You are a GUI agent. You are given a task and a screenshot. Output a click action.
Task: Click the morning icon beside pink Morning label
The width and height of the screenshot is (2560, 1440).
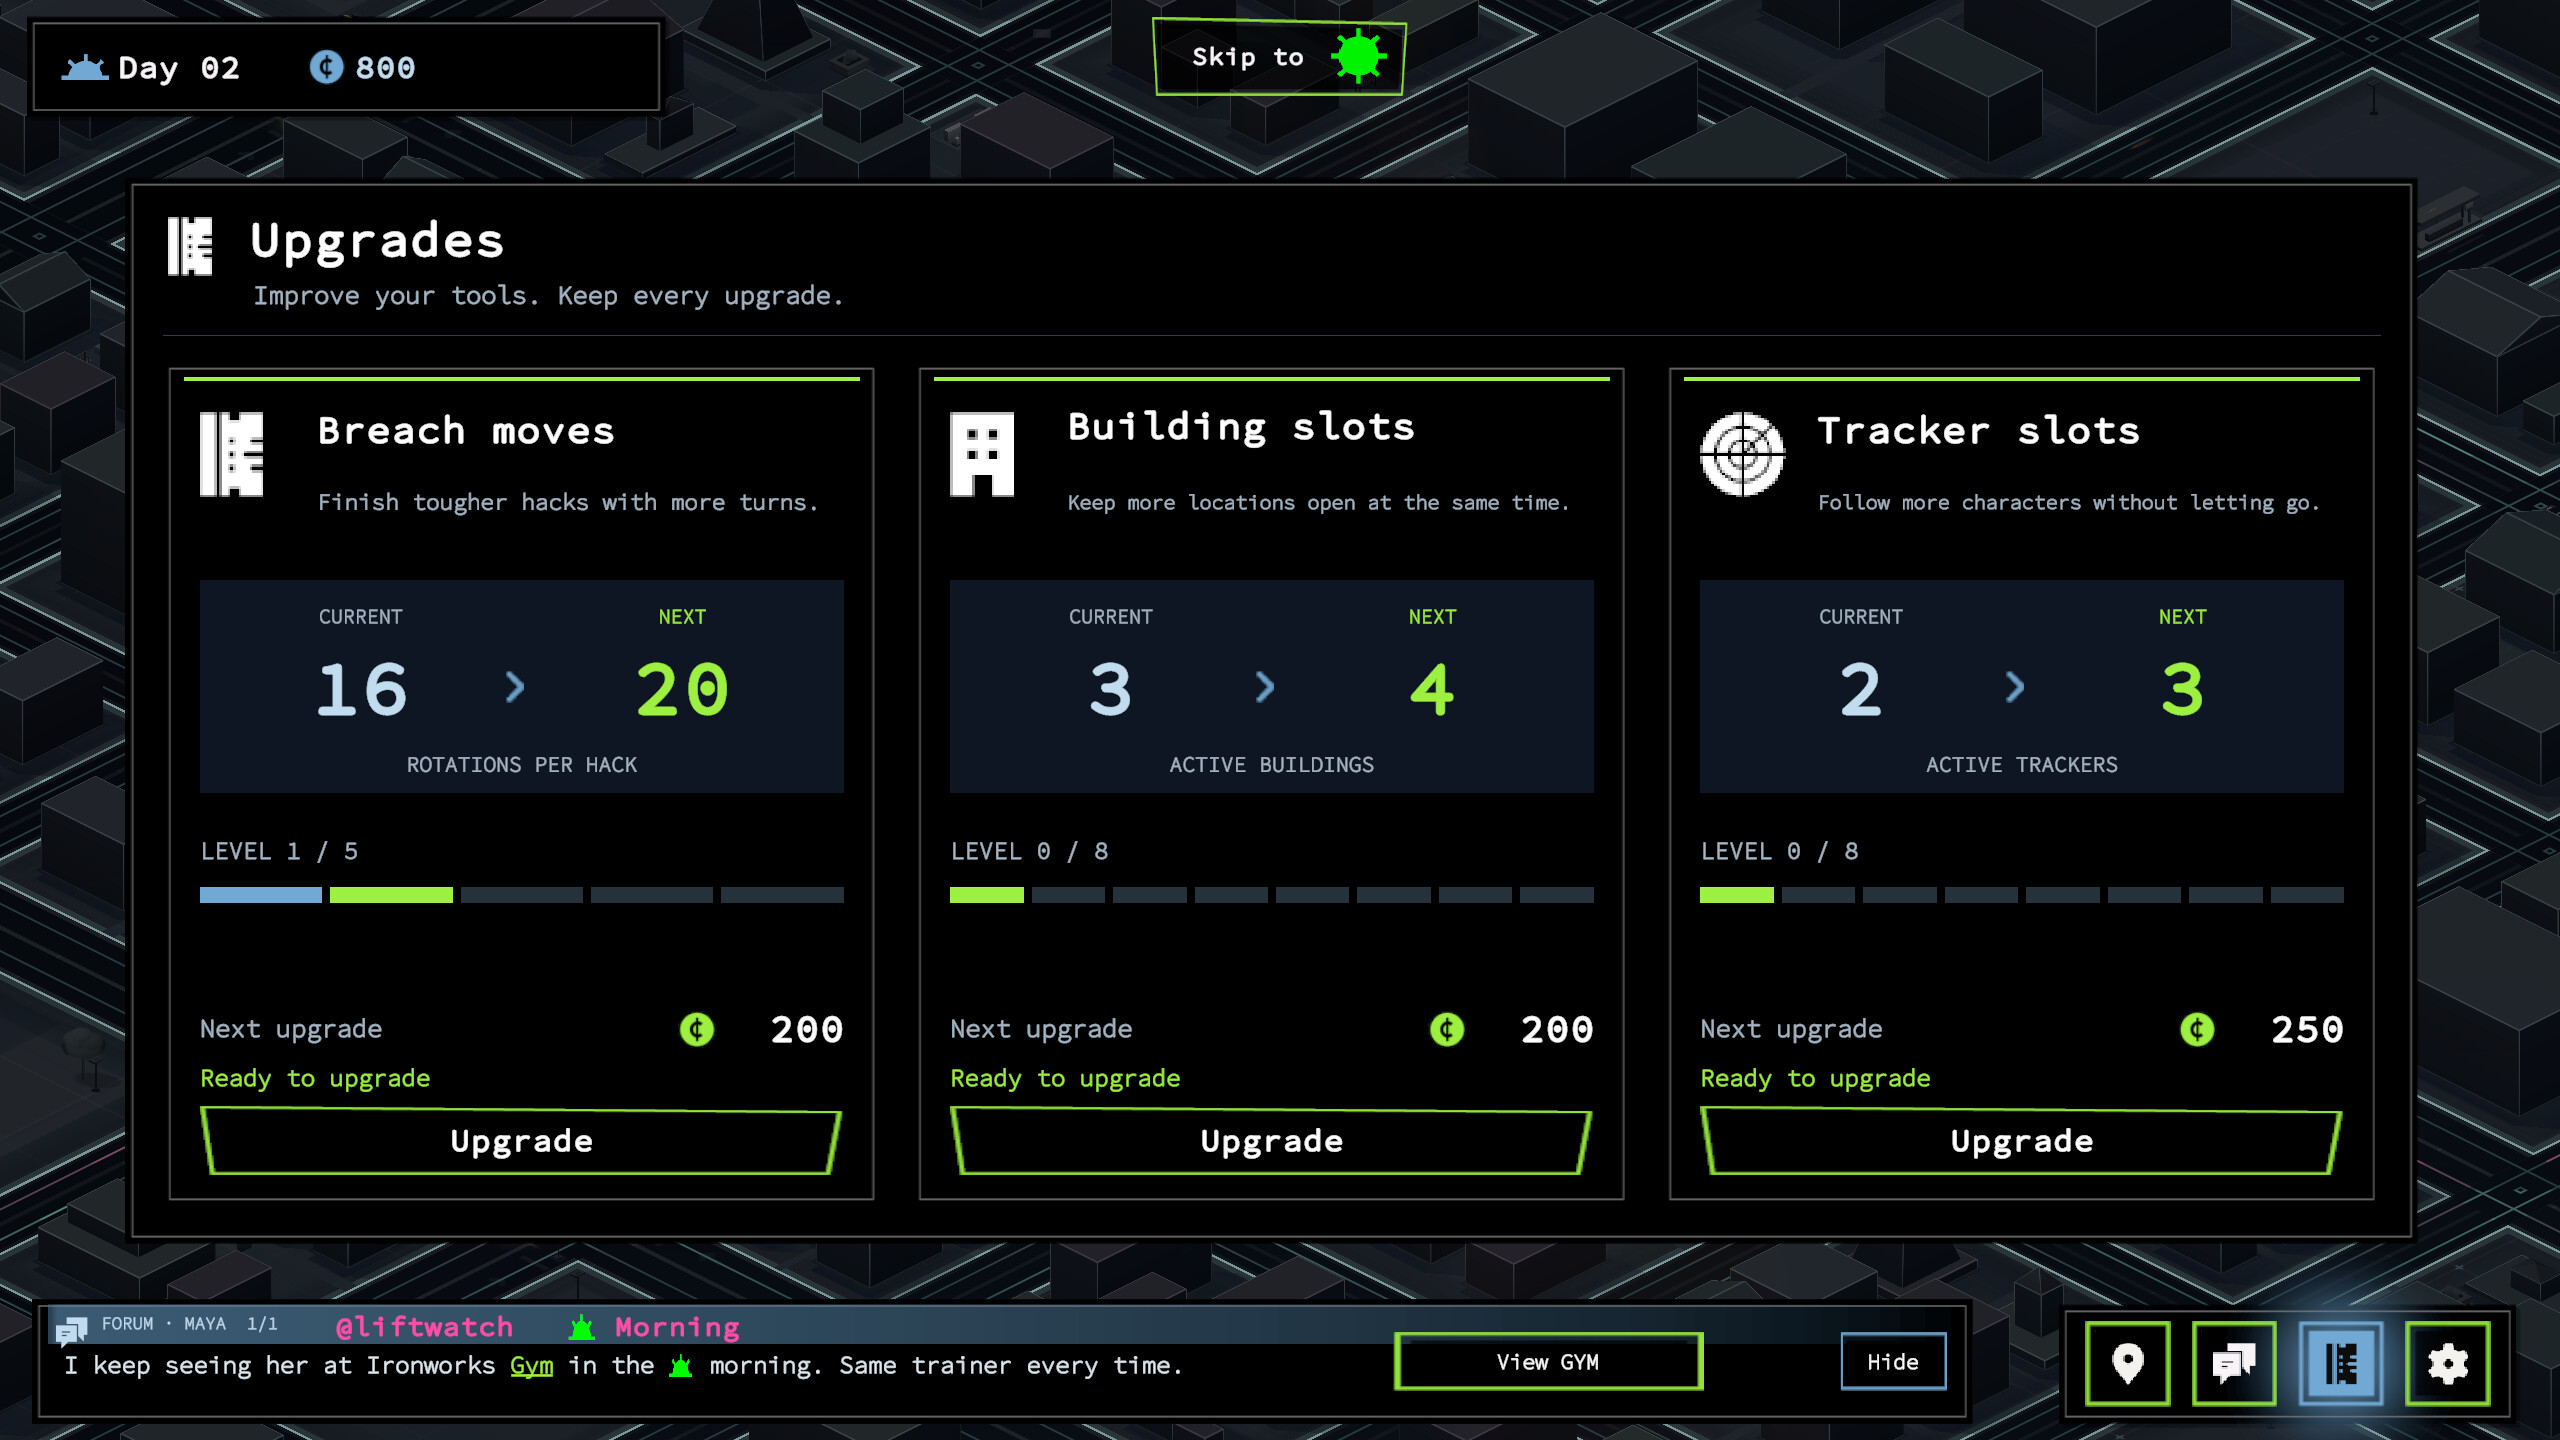[x=582, y=1327]
